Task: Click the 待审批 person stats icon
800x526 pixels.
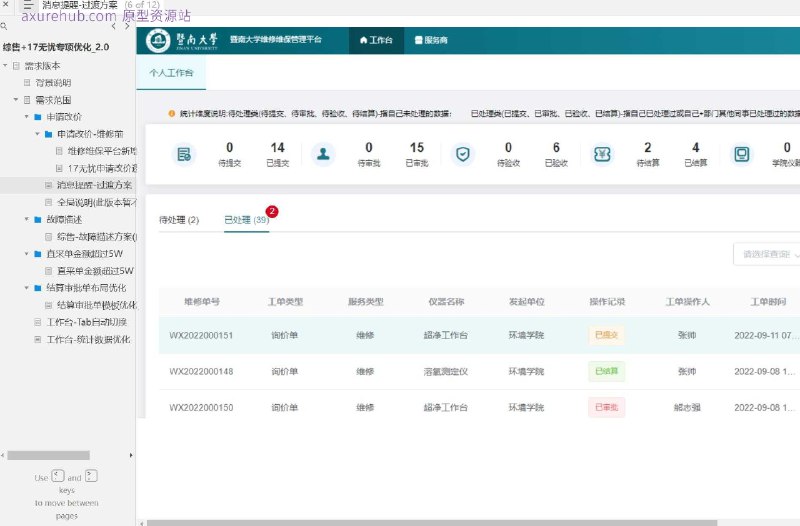Action: 323,154
